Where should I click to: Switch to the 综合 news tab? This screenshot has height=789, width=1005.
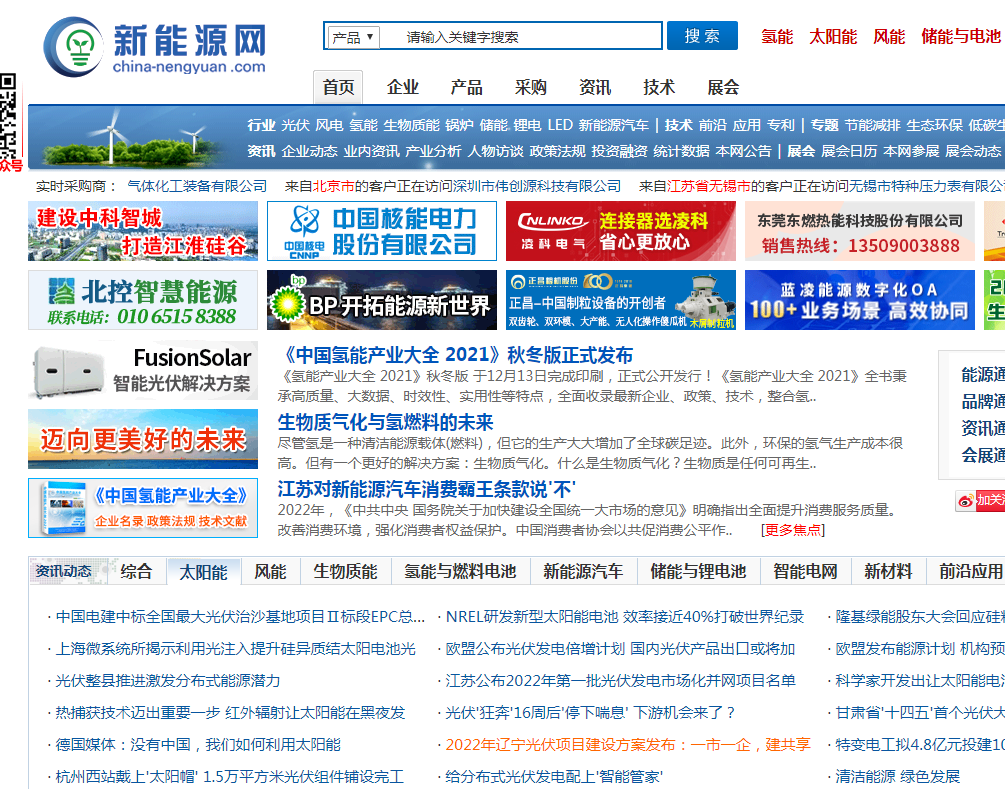(x=136, y=571)
